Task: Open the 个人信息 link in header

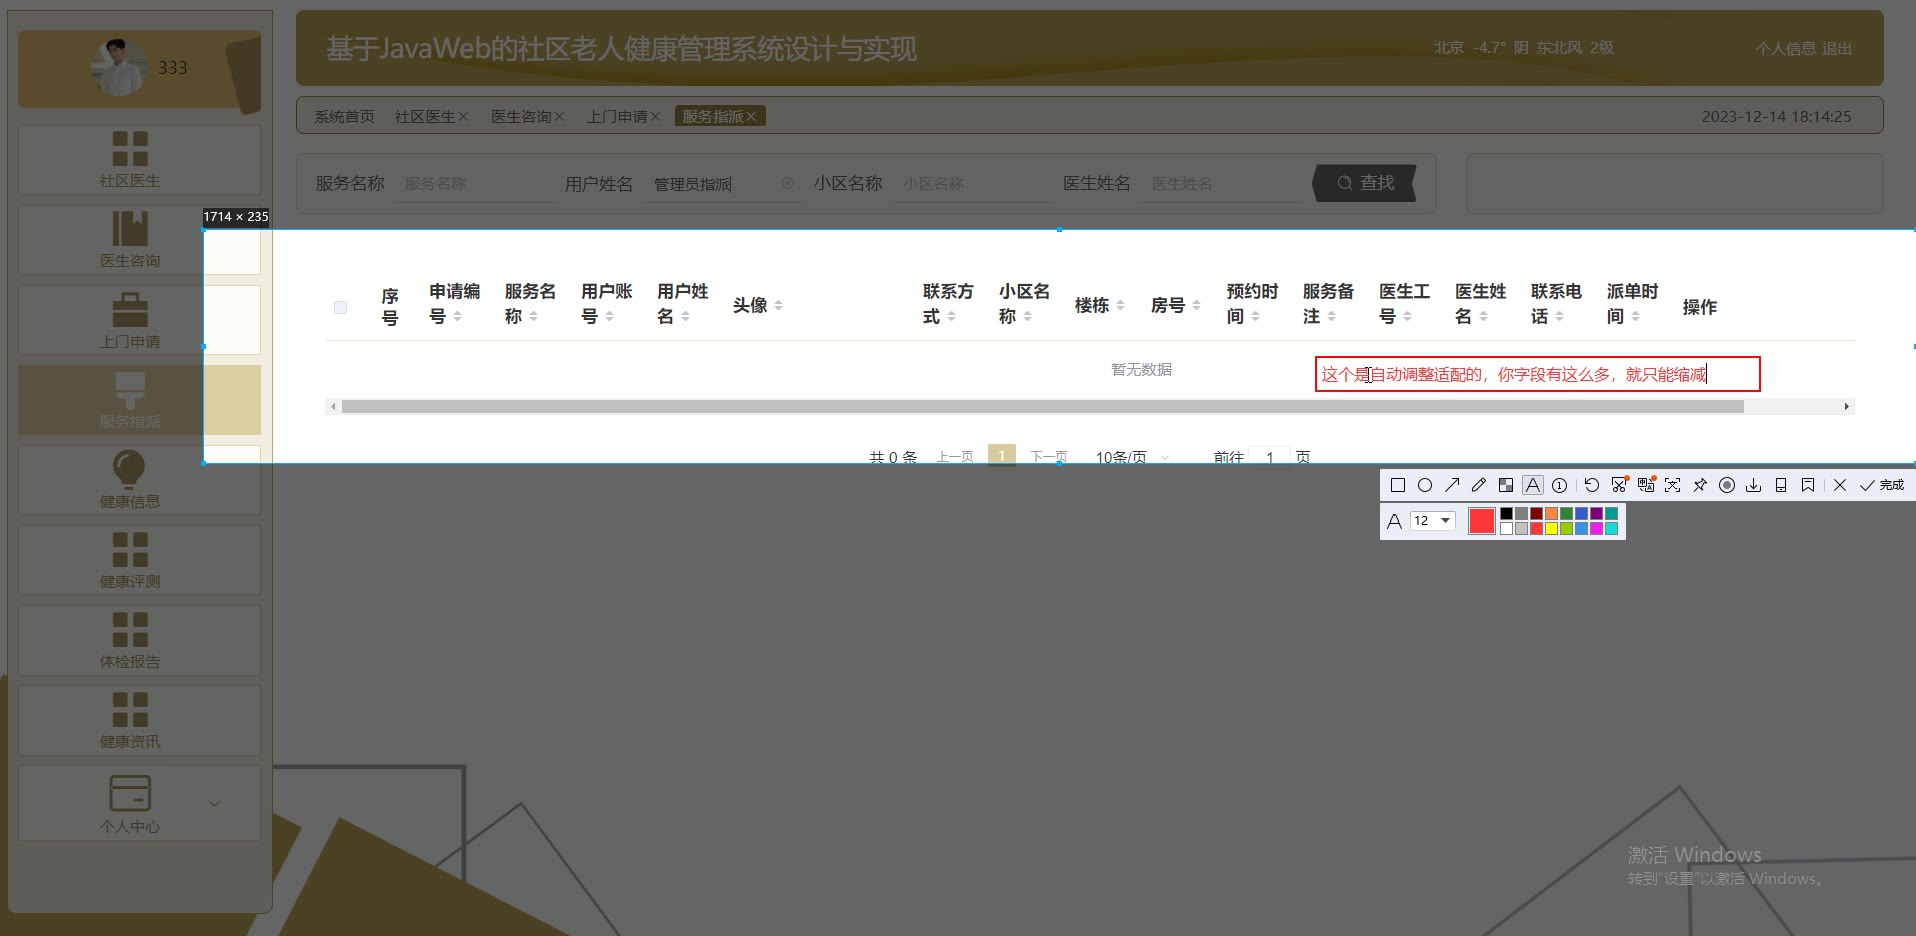Action: [x=1786, y=48]
